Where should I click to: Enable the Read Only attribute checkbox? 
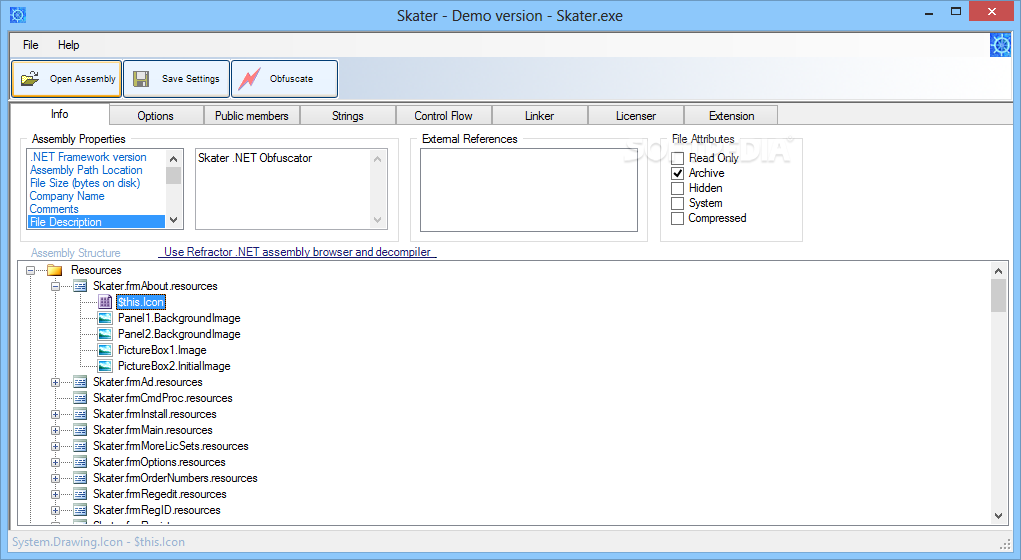[677, 158]
